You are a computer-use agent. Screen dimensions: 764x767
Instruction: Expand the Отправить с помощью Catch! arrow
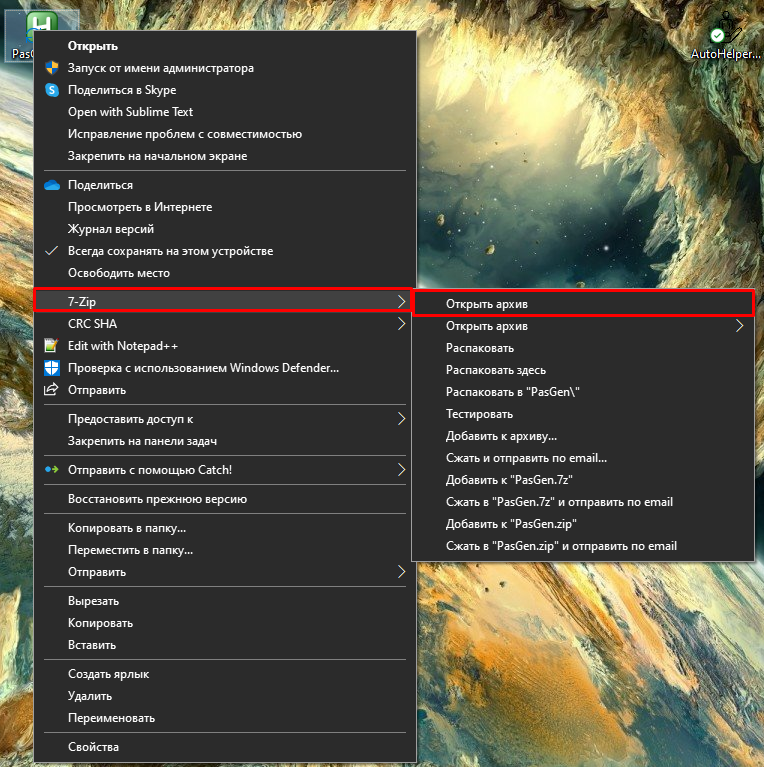click(401, 470)
